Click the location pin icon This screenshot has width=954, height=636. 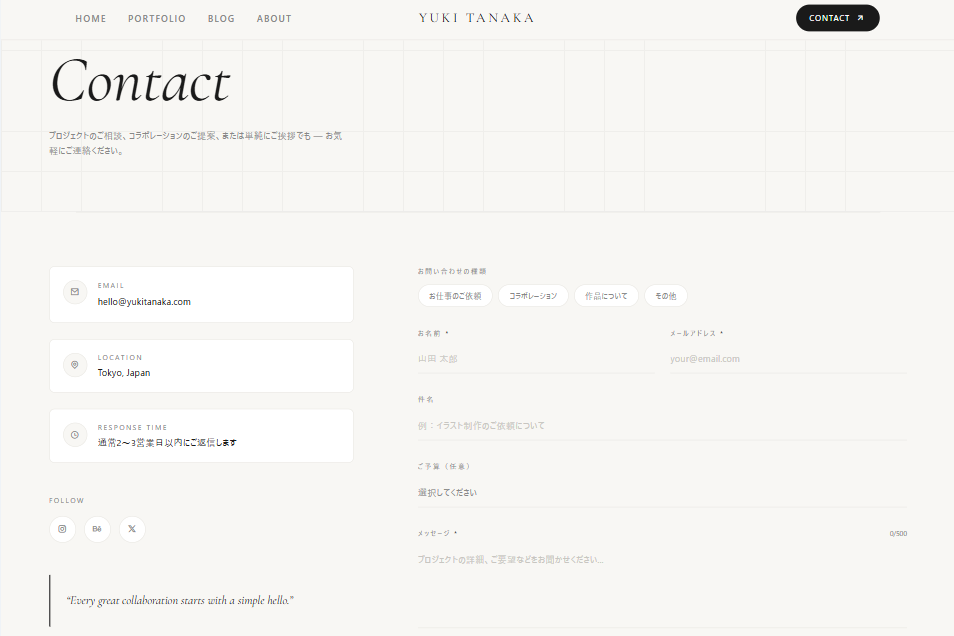pyautogui.click(x=75, y=365)
